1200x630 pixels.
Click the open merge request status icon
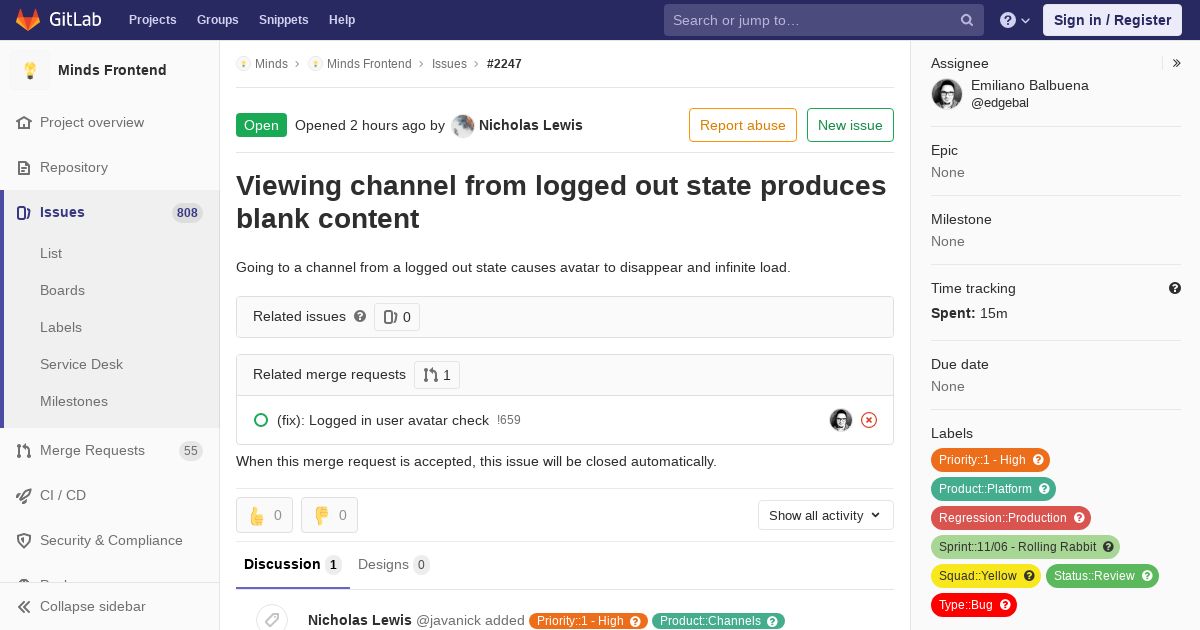coord(261,420)
